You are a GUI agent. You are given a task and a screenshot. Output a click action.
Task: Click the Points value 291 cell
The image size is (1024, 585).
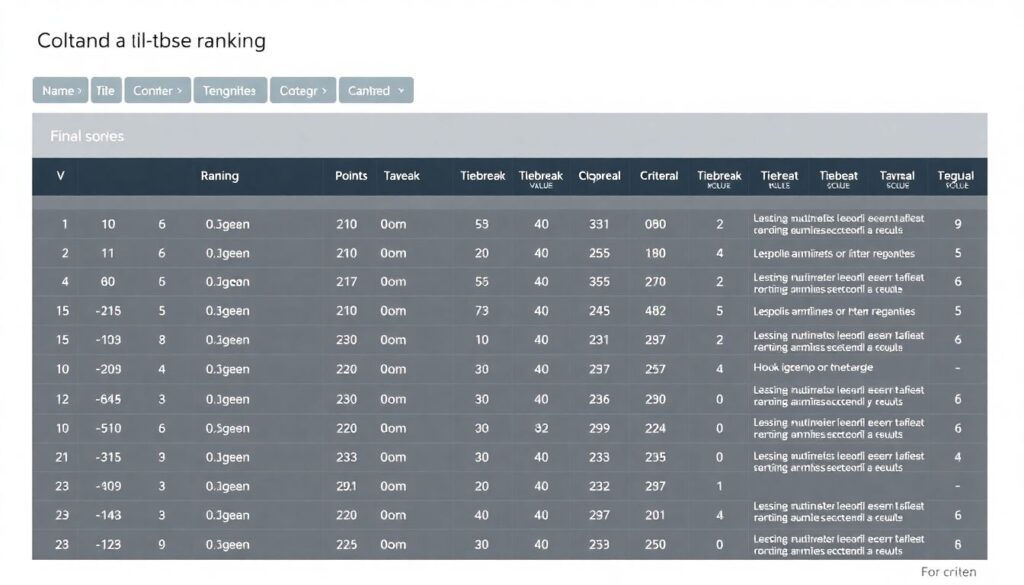point(346,487)
